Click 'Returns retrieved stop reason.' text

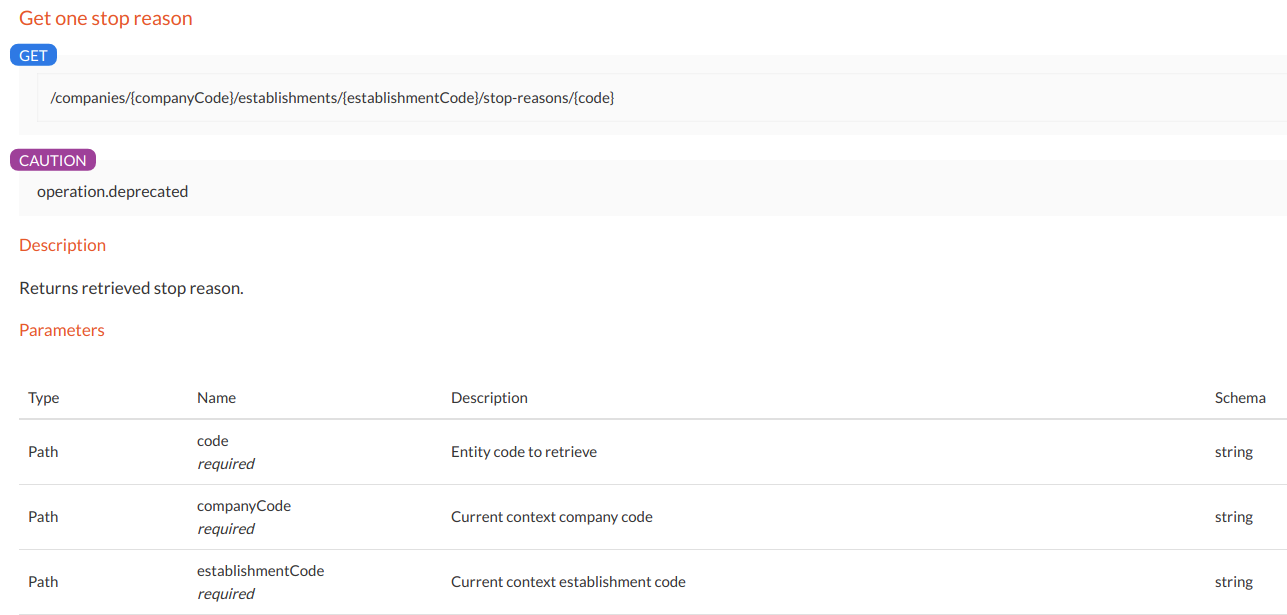tap(131, 288)
